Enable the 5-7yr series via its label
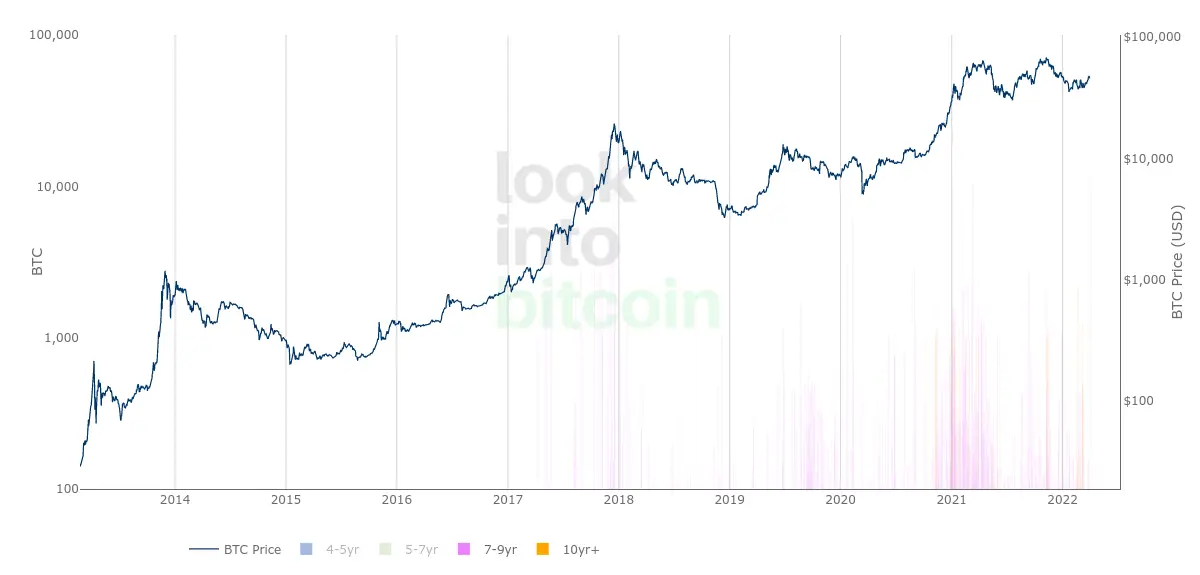 tap(422, 549)
